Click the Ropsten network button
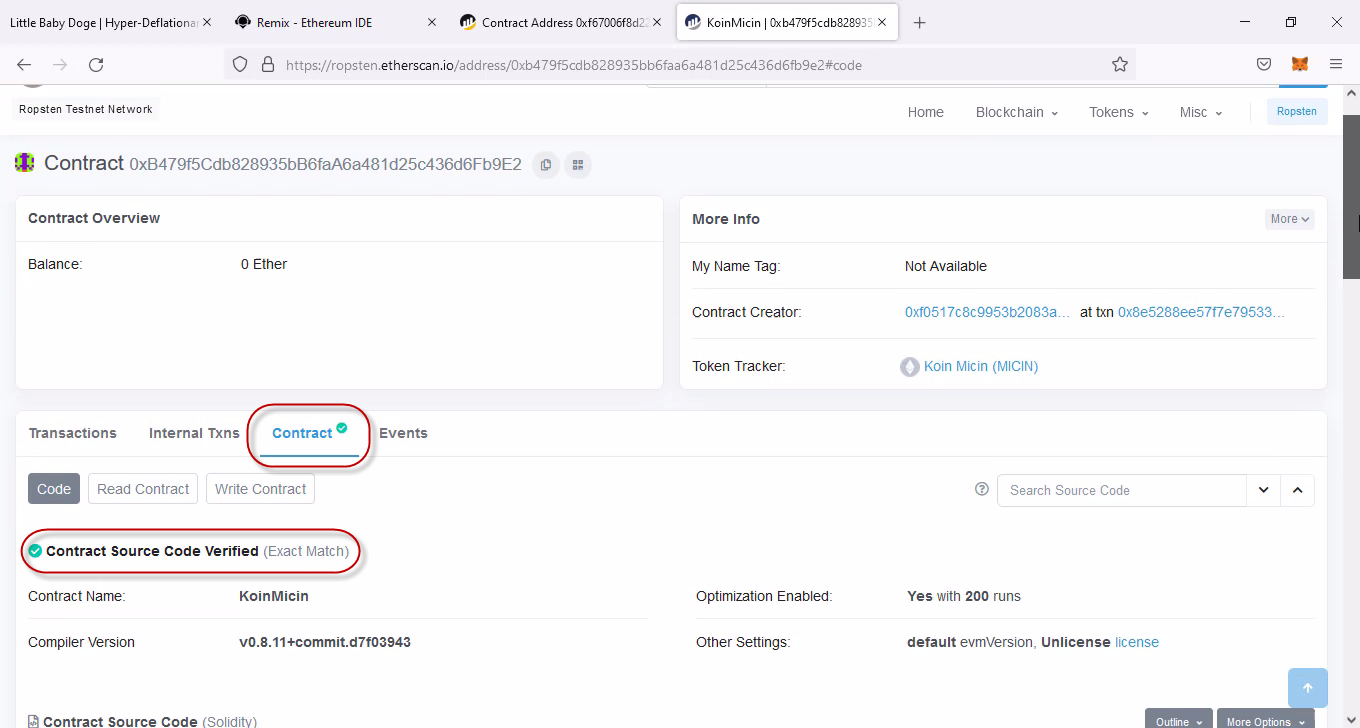The image size is (1360, 728). click(1297, 111)
